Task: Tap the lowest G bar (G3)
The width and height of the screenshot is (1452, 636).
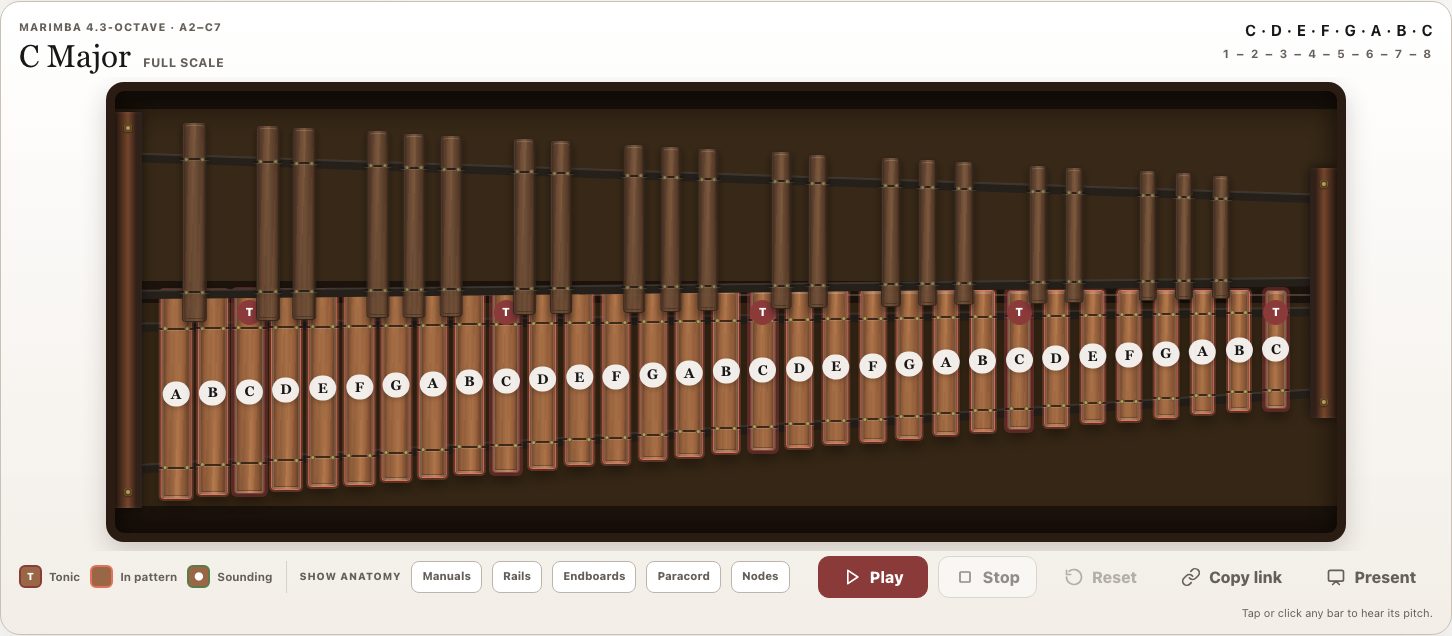Action: 396,387
